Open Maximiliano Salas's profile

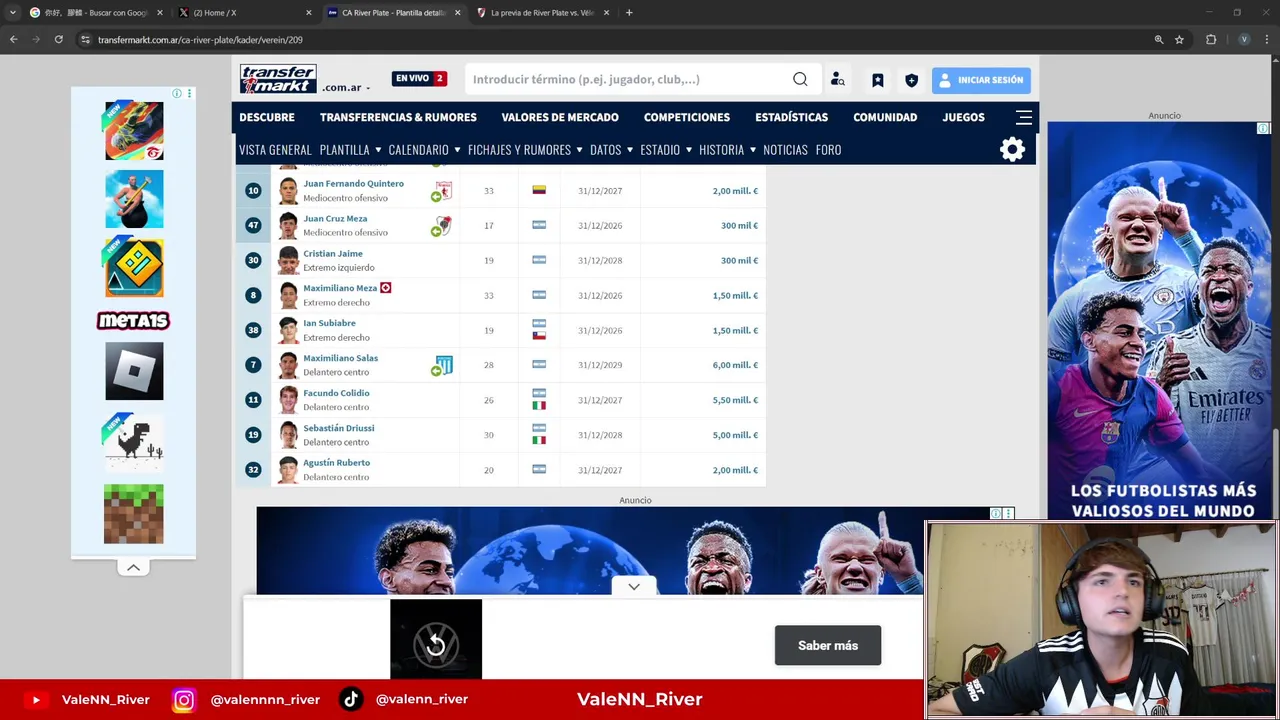tap(340, 358)
